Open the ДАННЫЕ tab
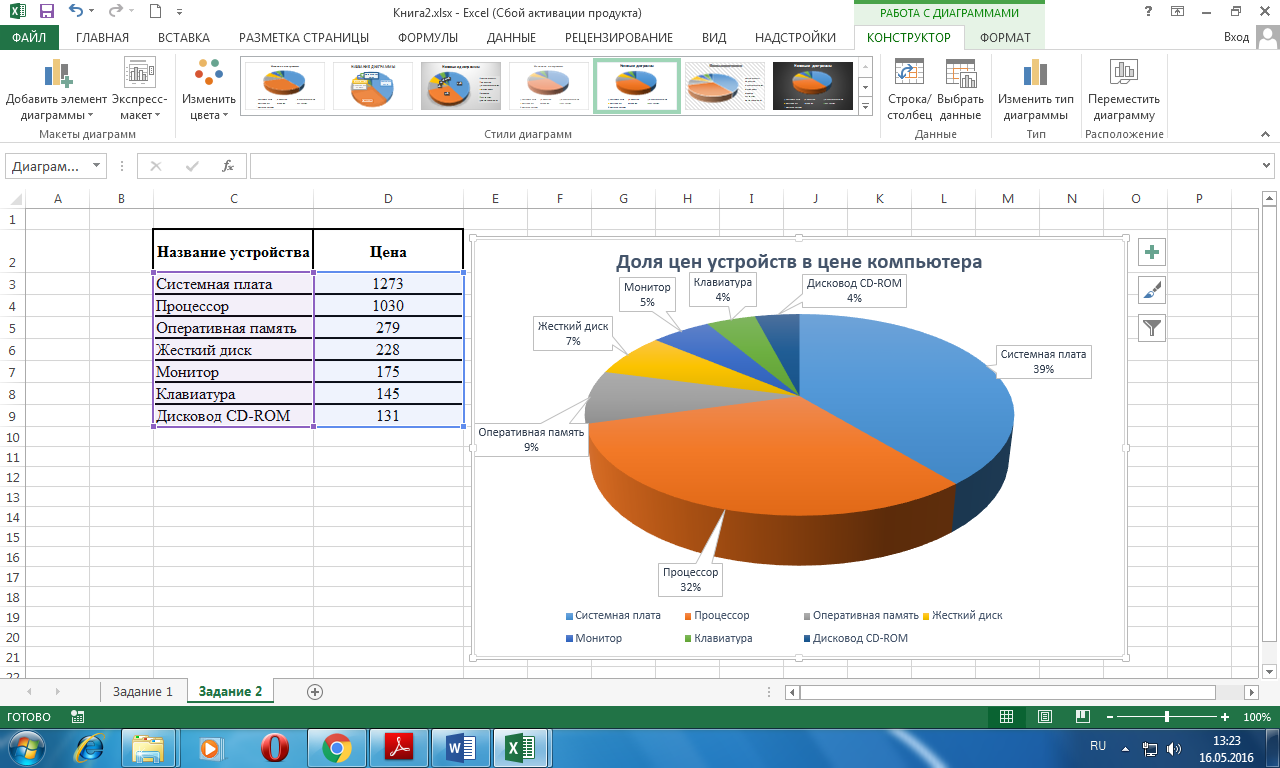The width and height of the screenshot is (1280, 768). [511, 38]
